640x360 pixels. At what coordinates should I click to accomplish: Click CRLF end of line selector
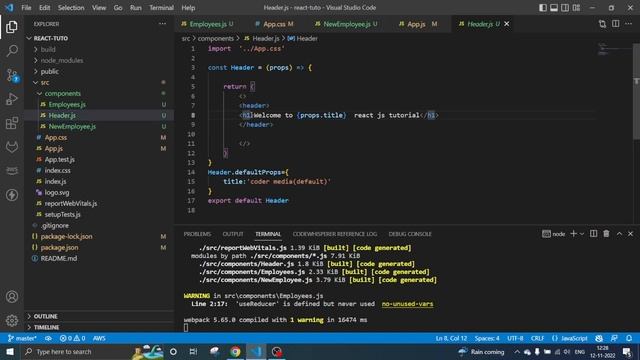(537, 338)
